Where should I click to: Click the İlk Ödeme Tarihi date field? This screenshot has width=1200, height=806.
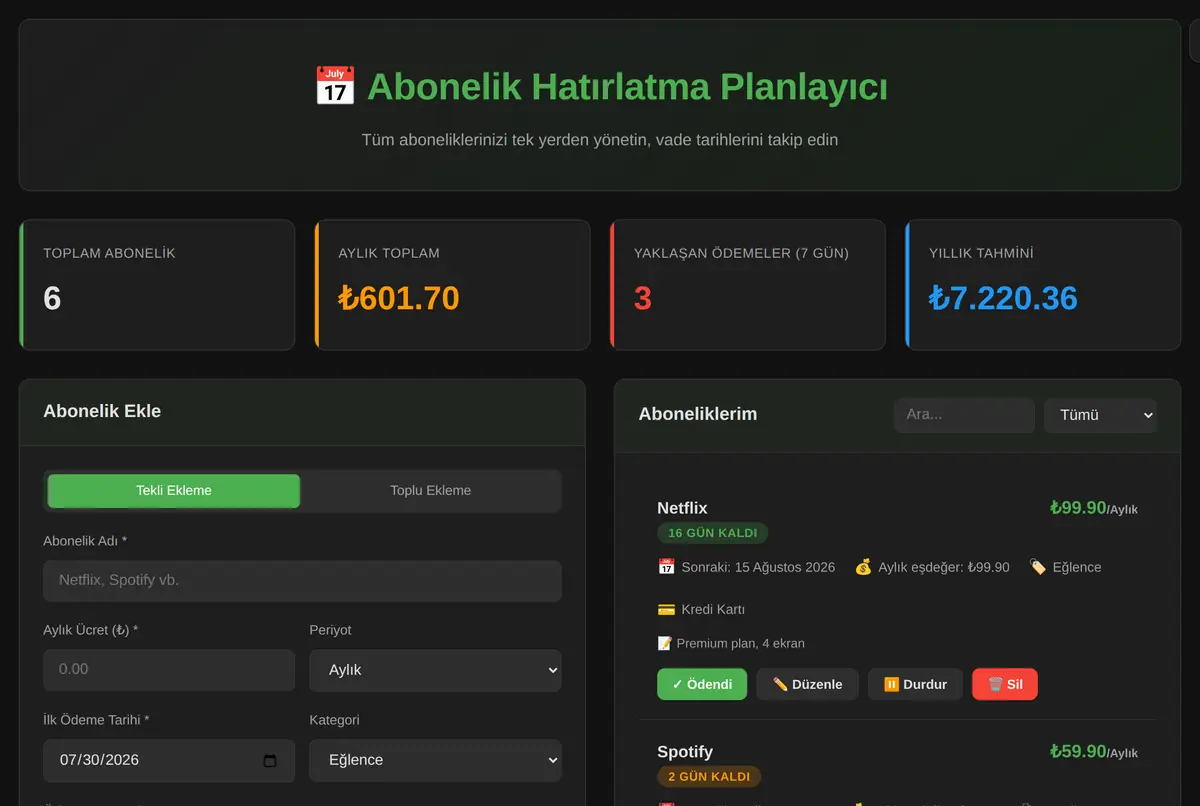tap(169, 760)
